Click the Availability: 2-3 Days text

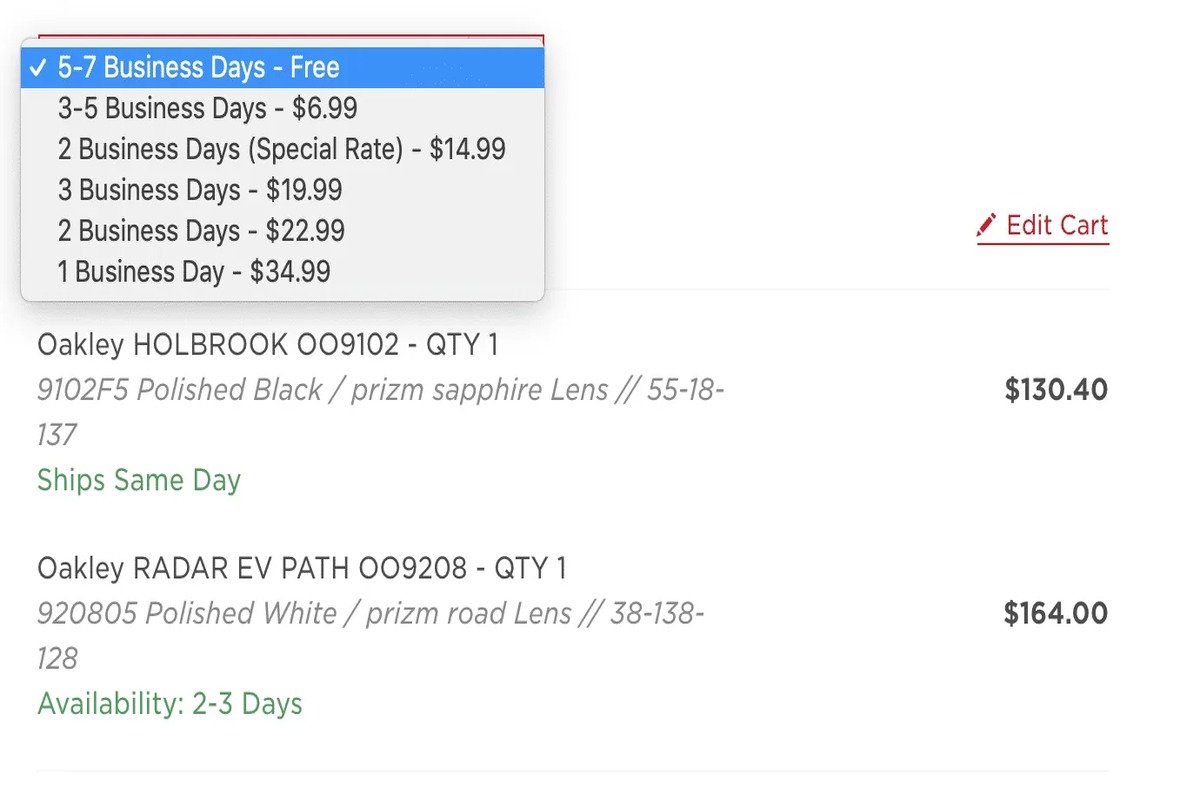coord(170,704)
